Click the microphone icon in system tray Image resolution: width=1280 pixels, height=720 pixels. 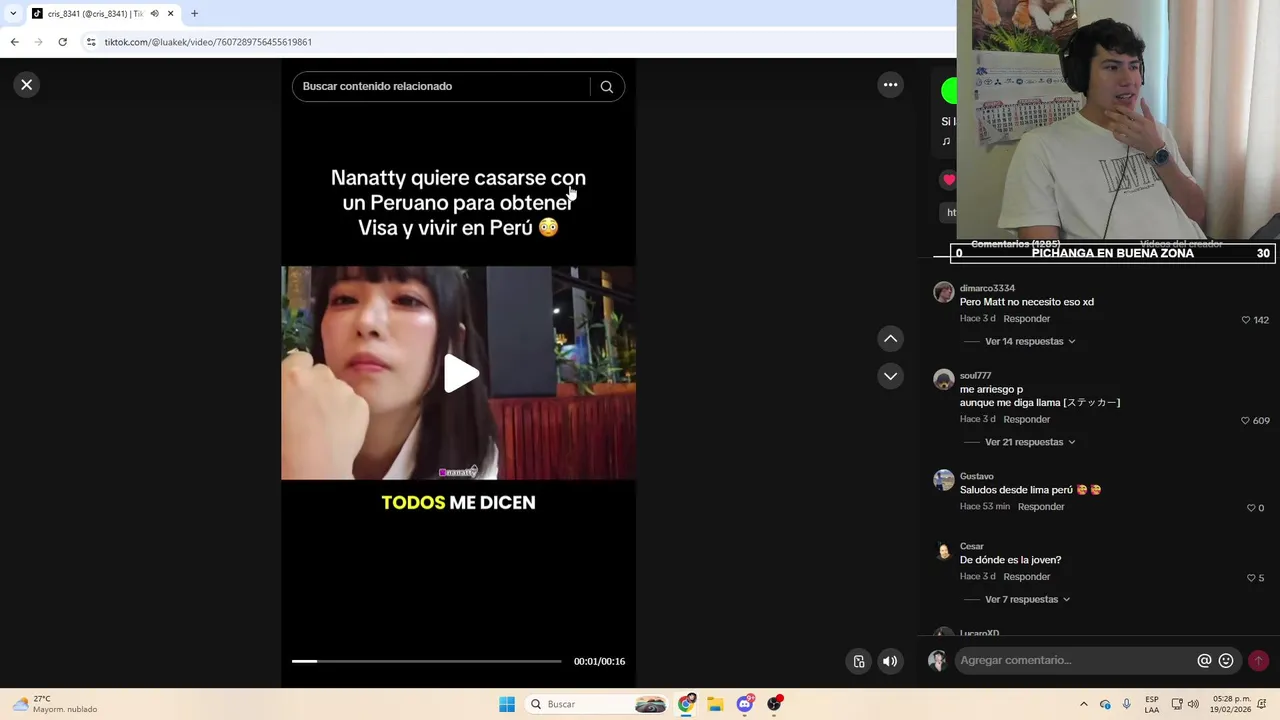[x=1127, y=704]
